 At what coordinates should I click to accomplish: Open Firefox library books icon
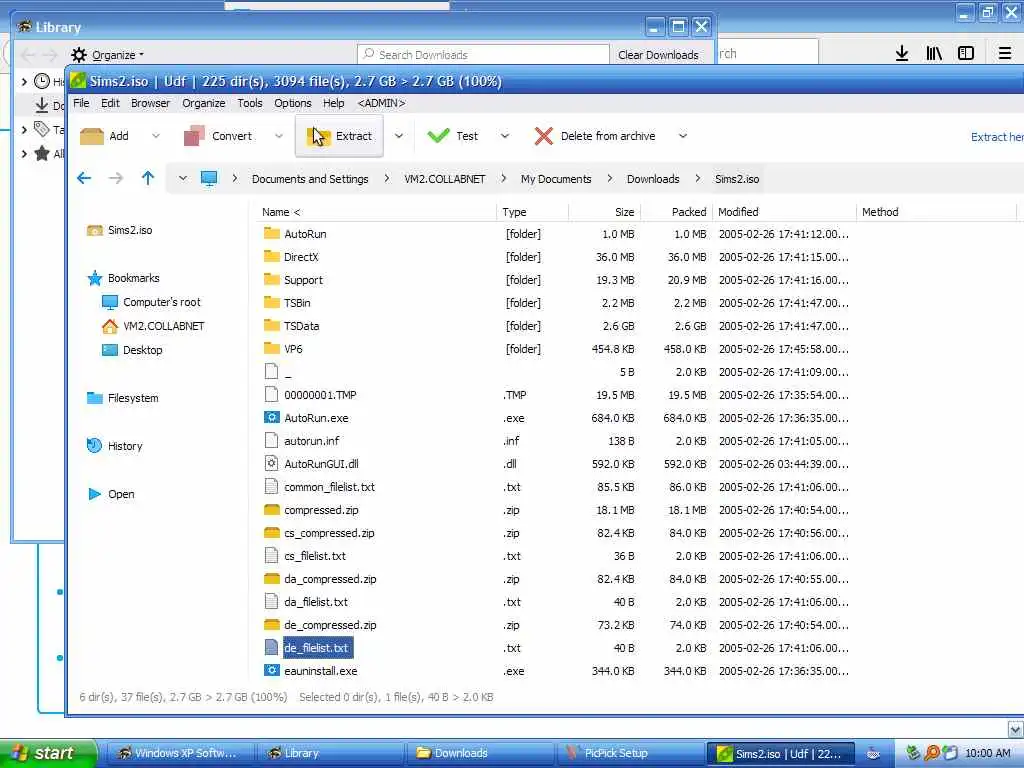pyautogui.click(x=934, y=54)
